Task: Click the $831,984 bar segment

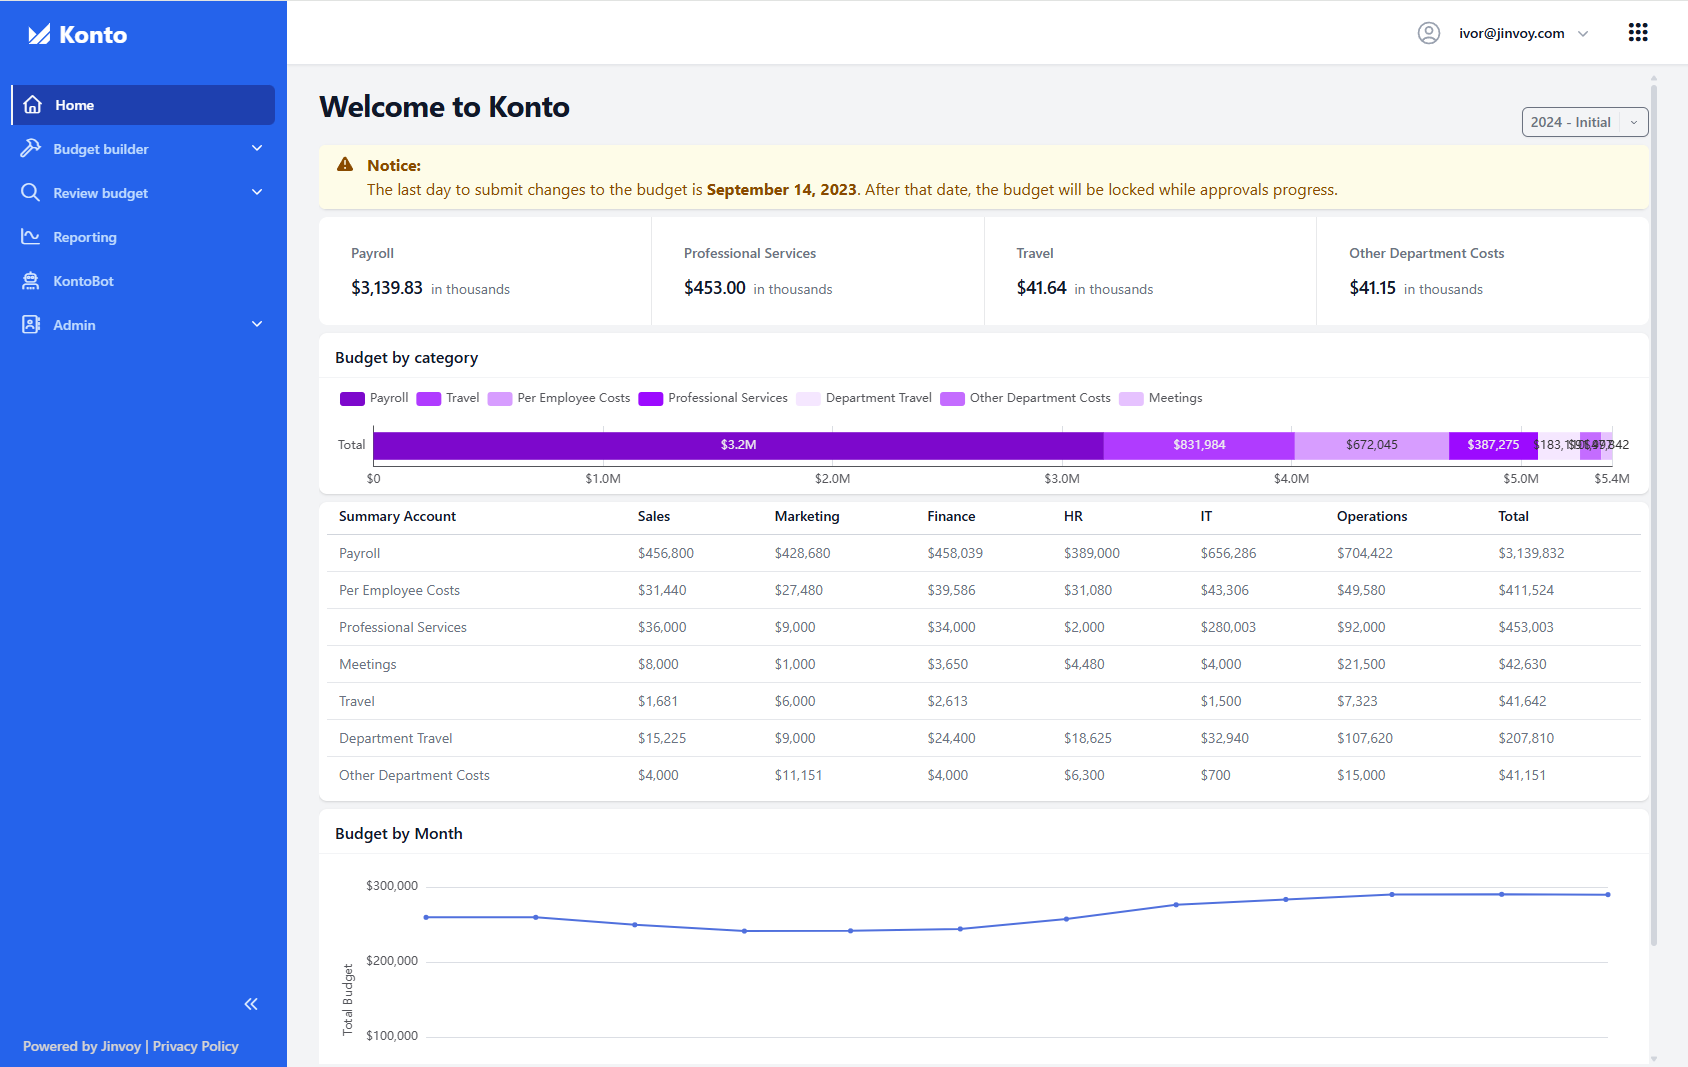Action: pos(1199,445)
